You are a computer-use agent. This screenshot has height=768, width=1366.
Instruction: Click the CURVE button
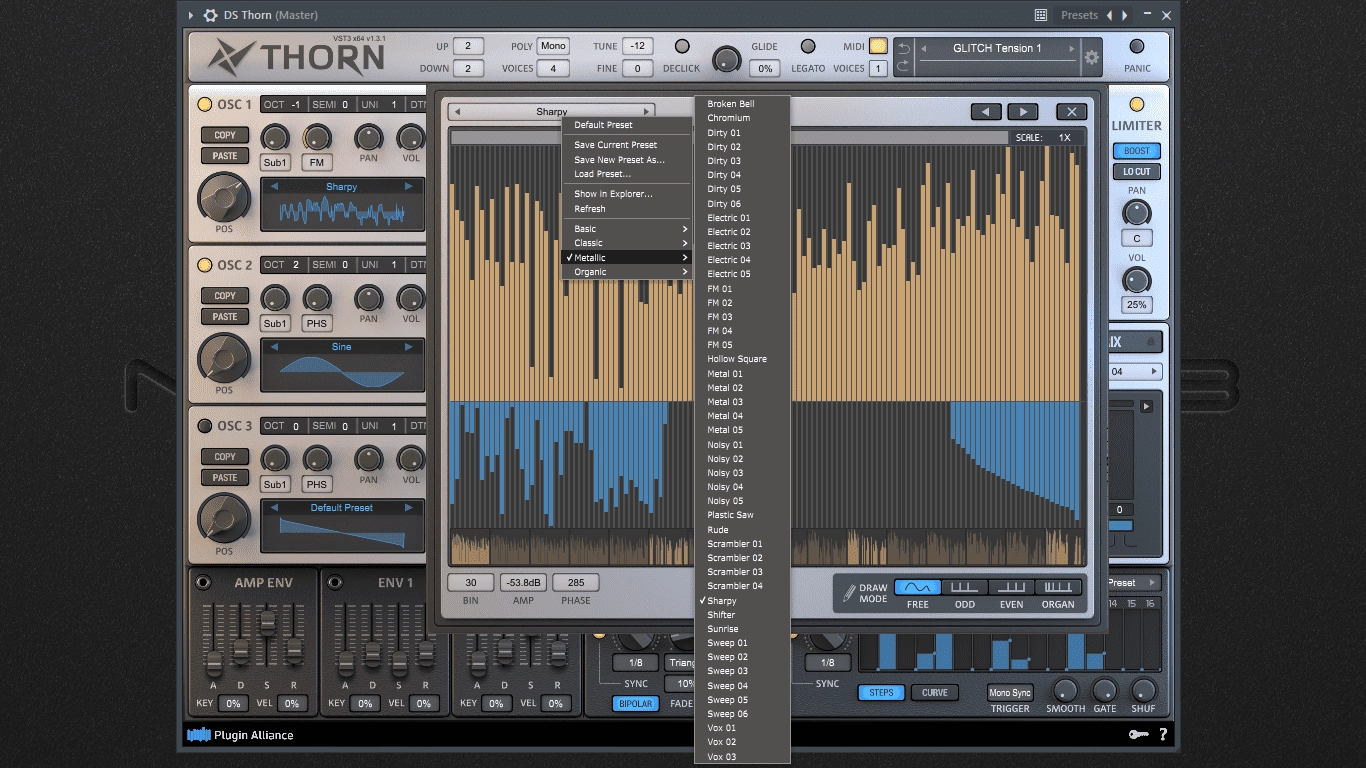(x=935, y=692)
